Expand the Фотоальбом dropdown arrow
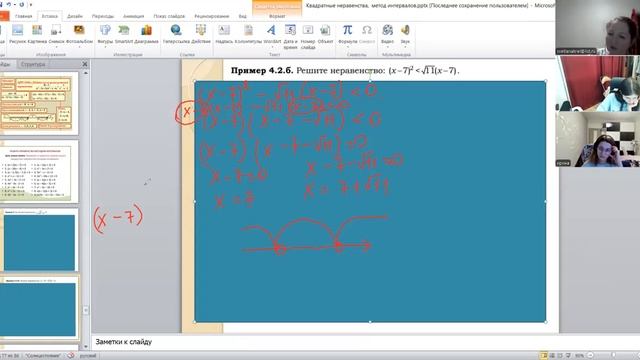The image size is (640, 360). tap(79, 47)
